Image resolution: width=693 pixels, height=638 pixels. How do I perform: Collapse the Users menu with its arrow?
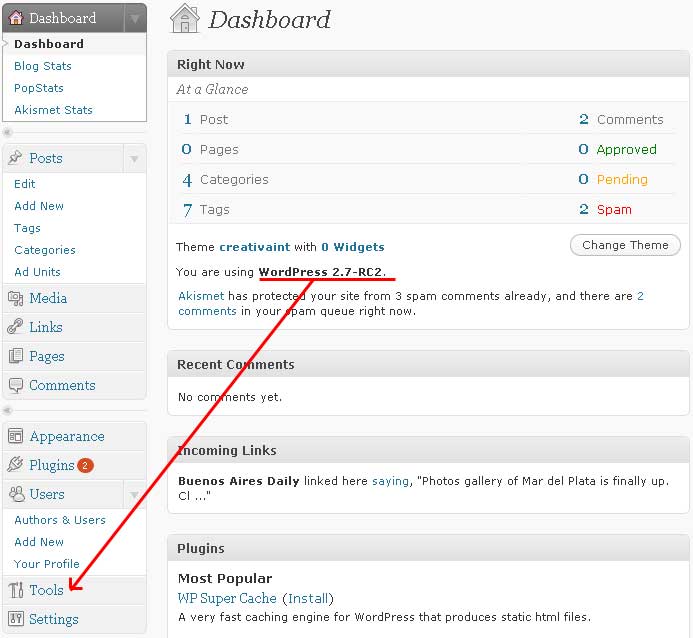point(134,494)
